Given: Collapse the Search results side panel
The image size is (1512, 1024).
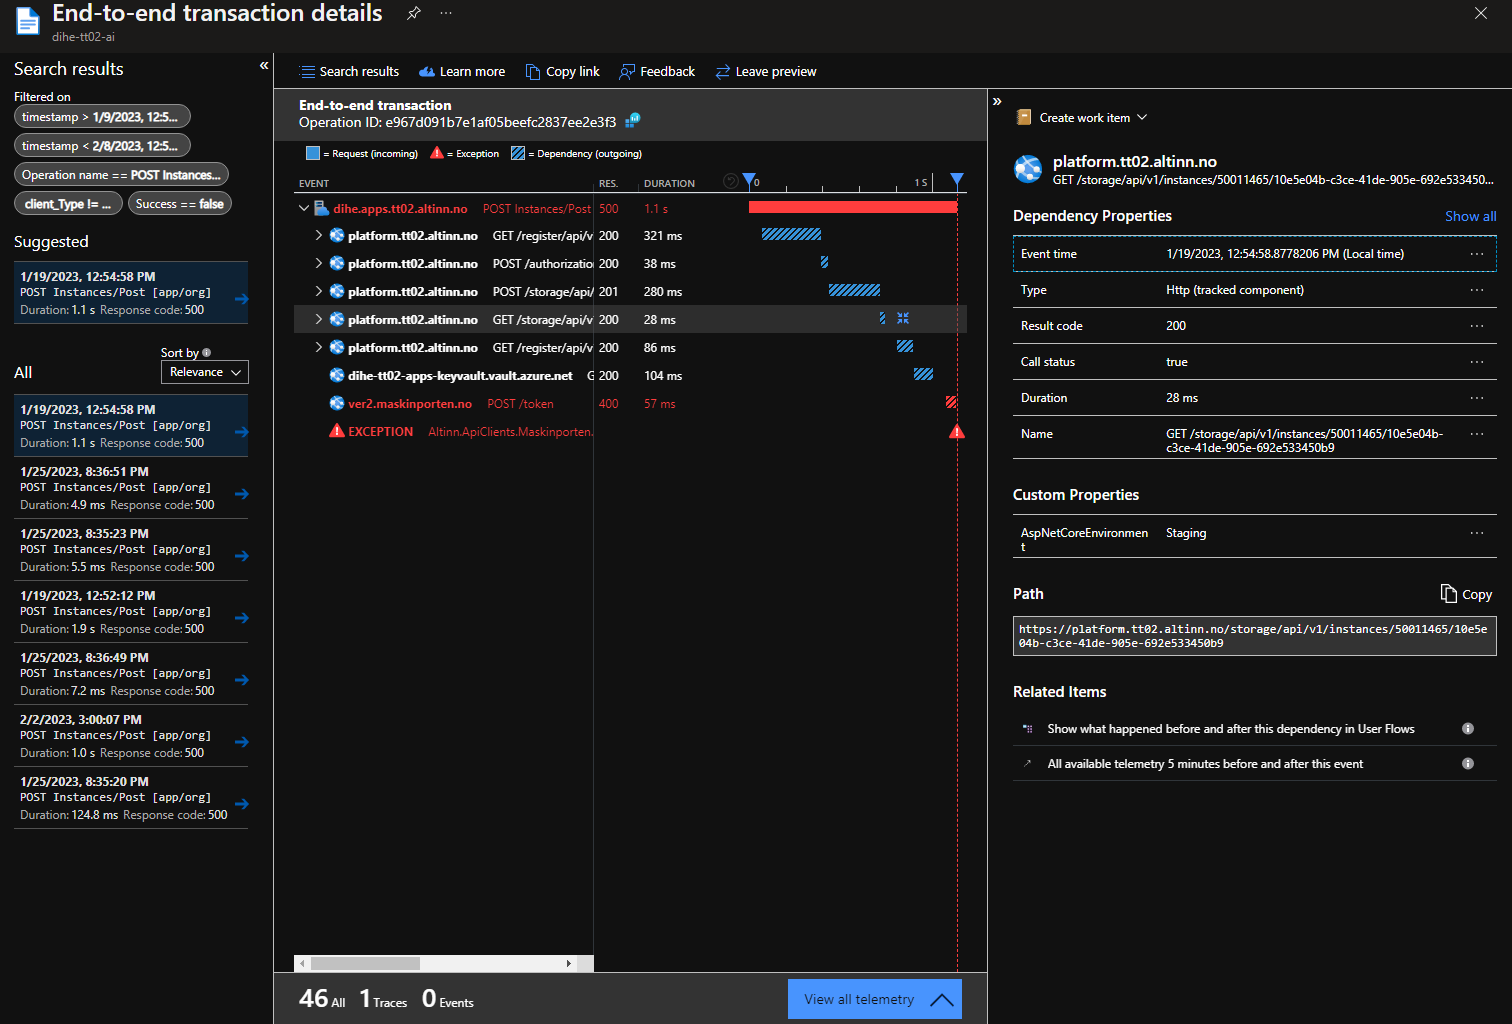Looking at the screenshot, I should coord(264,66).
